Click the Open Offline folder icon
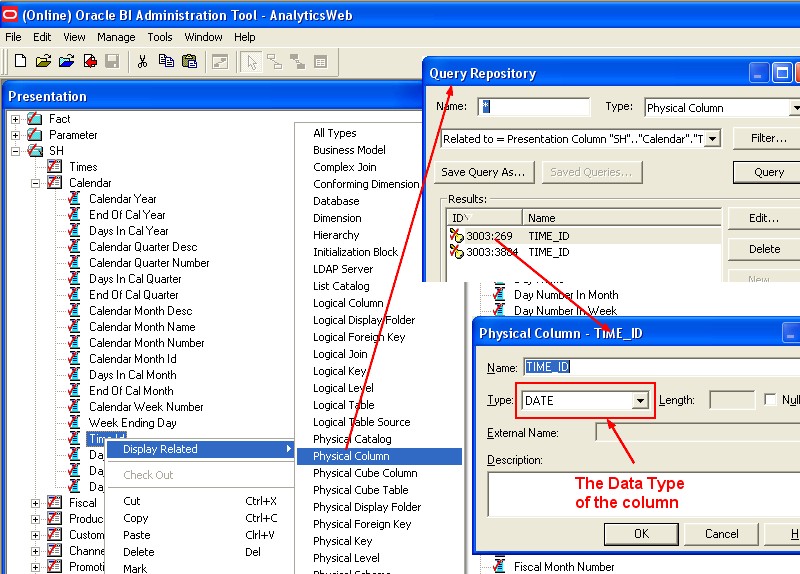This screenshot has height=574, width=800. [43, 61]
